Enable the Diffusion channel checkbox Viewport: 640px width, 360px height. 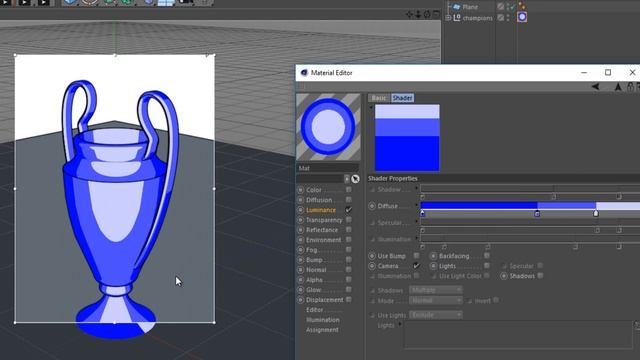click(x=349, y=200)
